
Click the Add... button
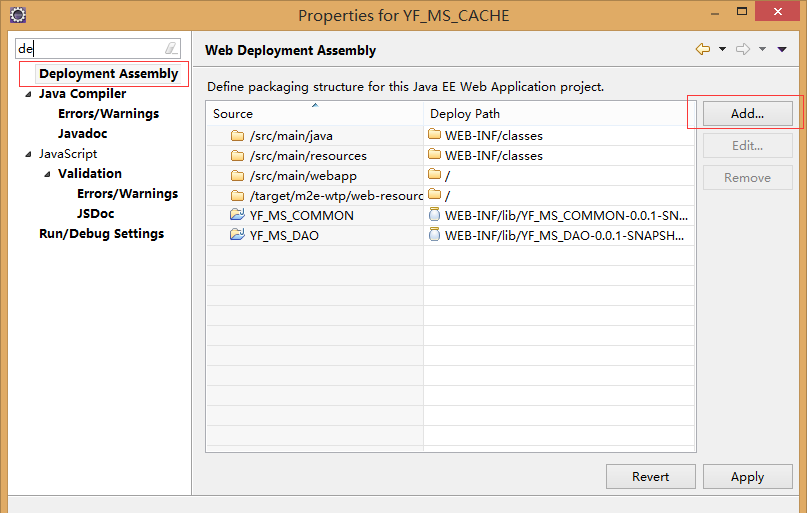coord(747,113)
